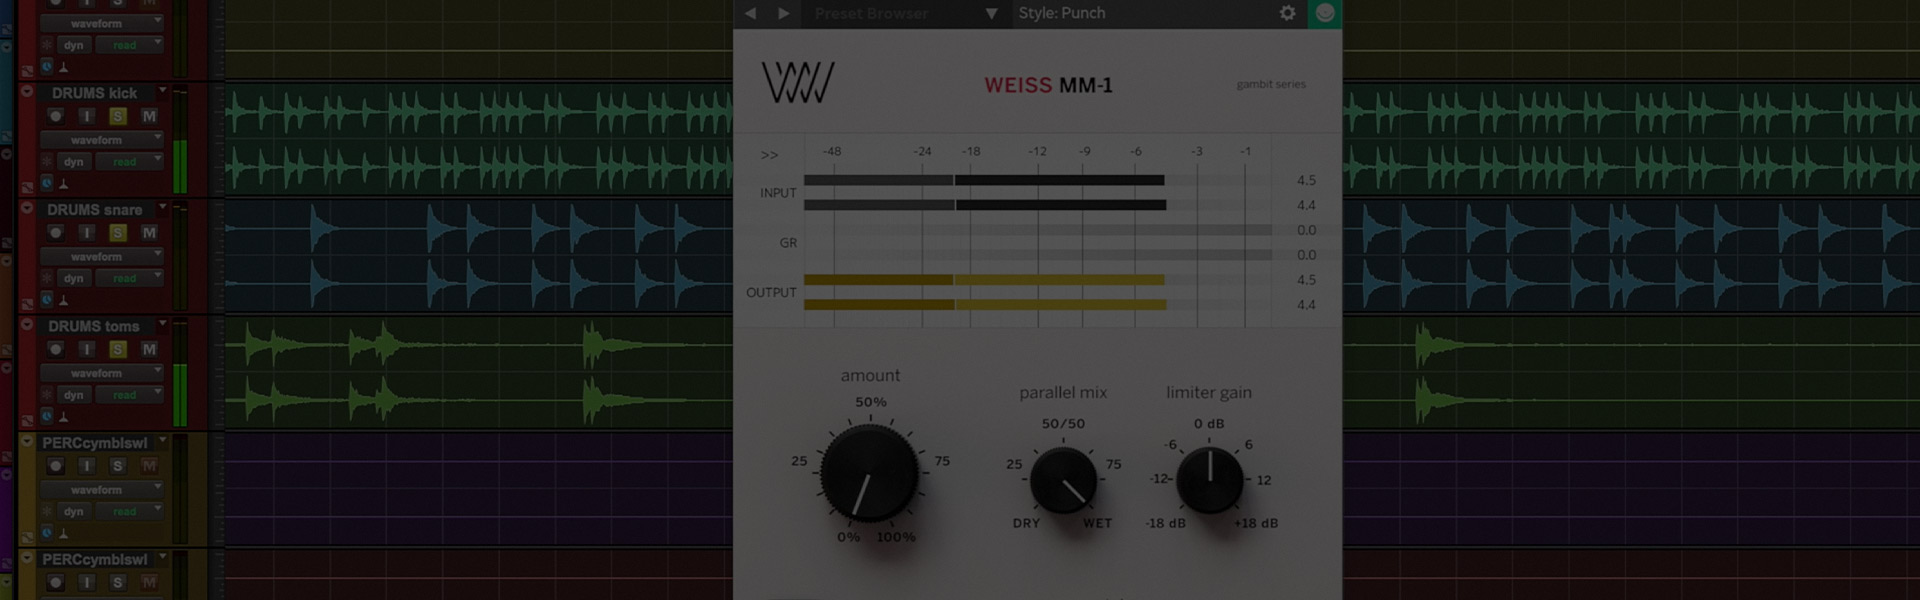Select the Style: Punch menu

[1061, 13]
